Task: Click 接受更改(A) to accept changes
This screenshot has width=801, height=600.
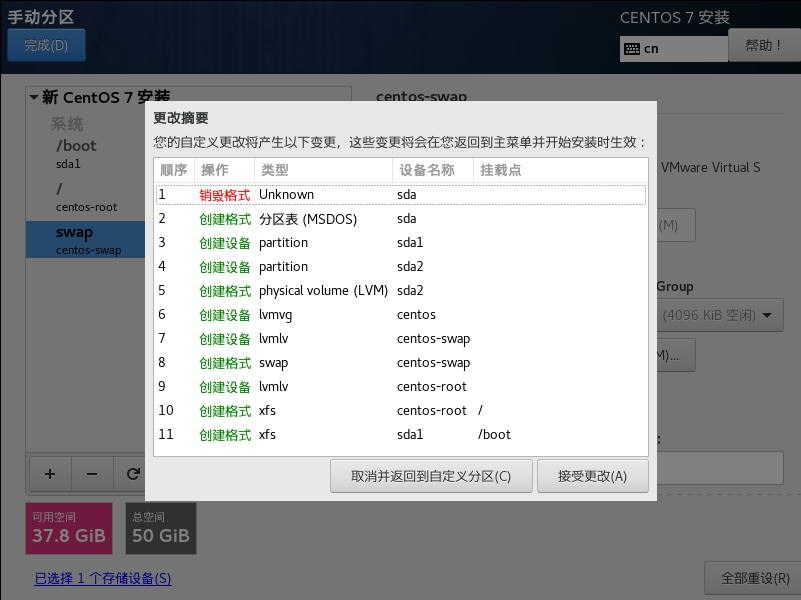Action: pos(593,476)
